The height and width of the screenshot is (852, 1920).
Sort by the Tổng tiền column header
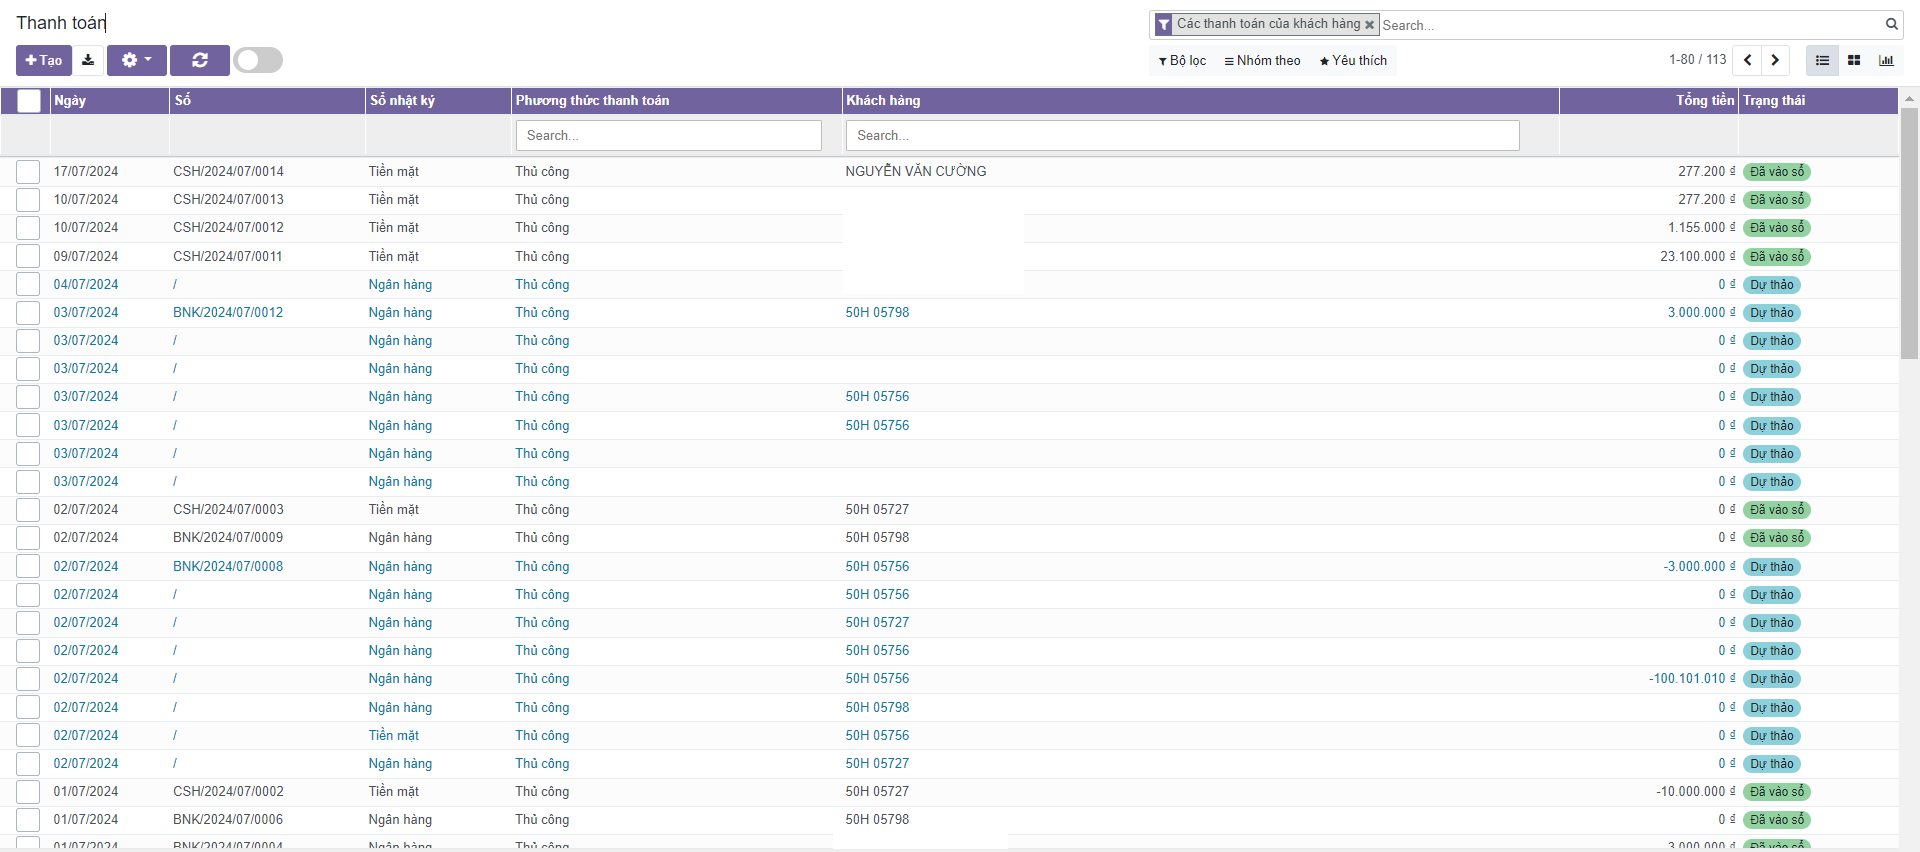pos(1704,100)
